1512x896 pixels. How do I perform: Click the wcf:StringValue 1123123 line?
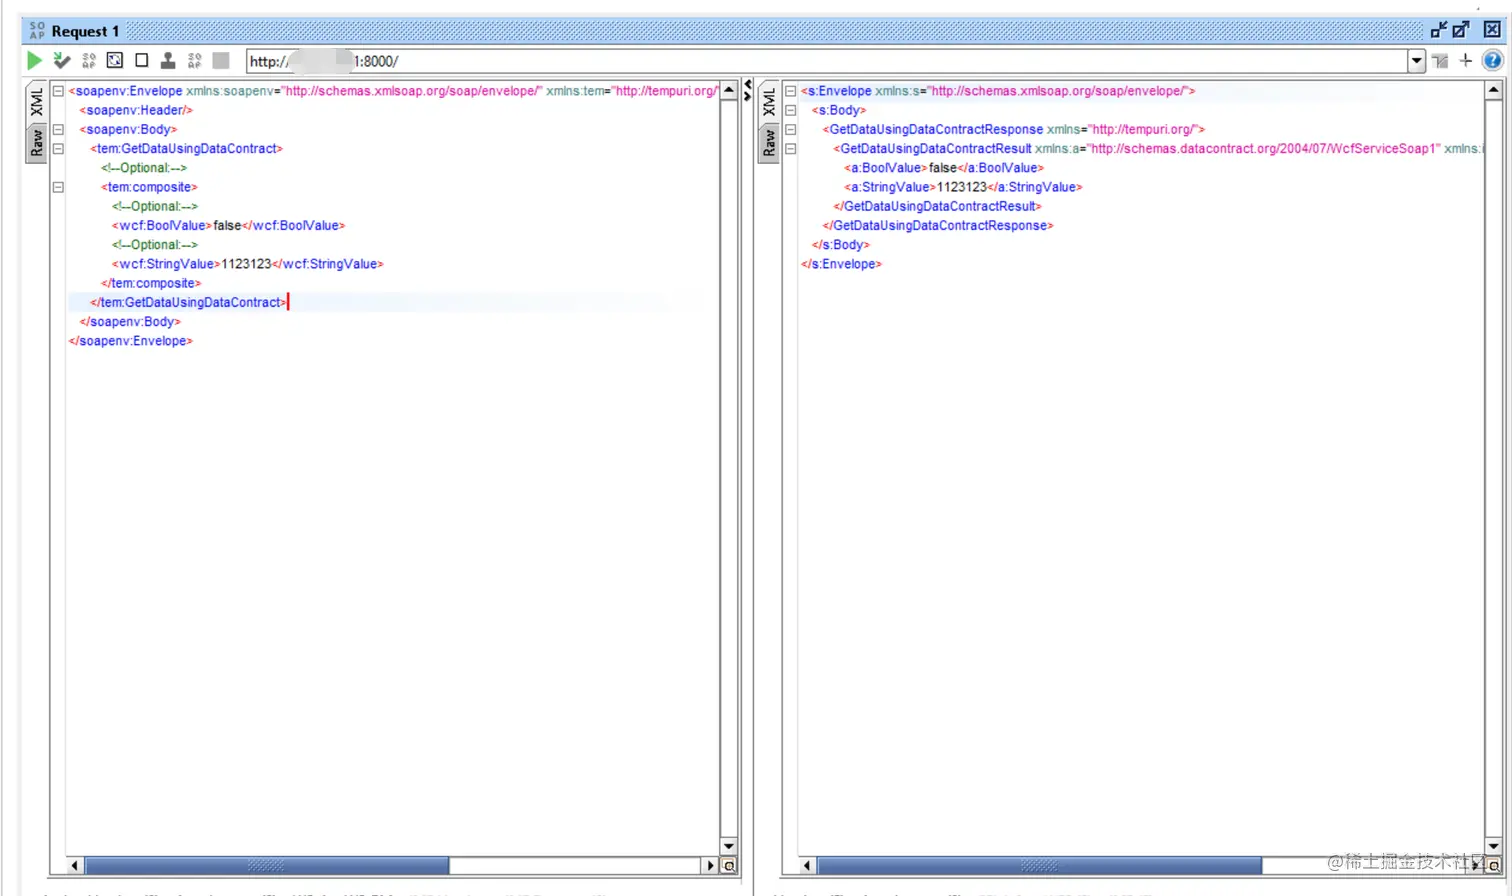click(x=247, y=264)
